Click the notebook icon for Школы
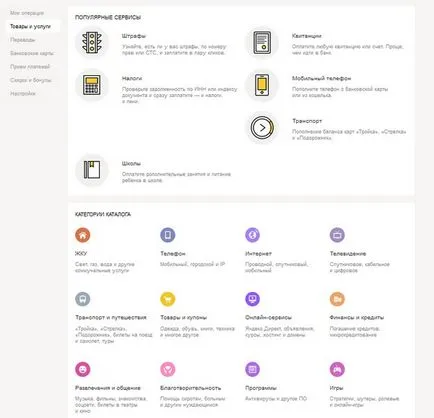This screenshot has height=418, width=434. 92,169
